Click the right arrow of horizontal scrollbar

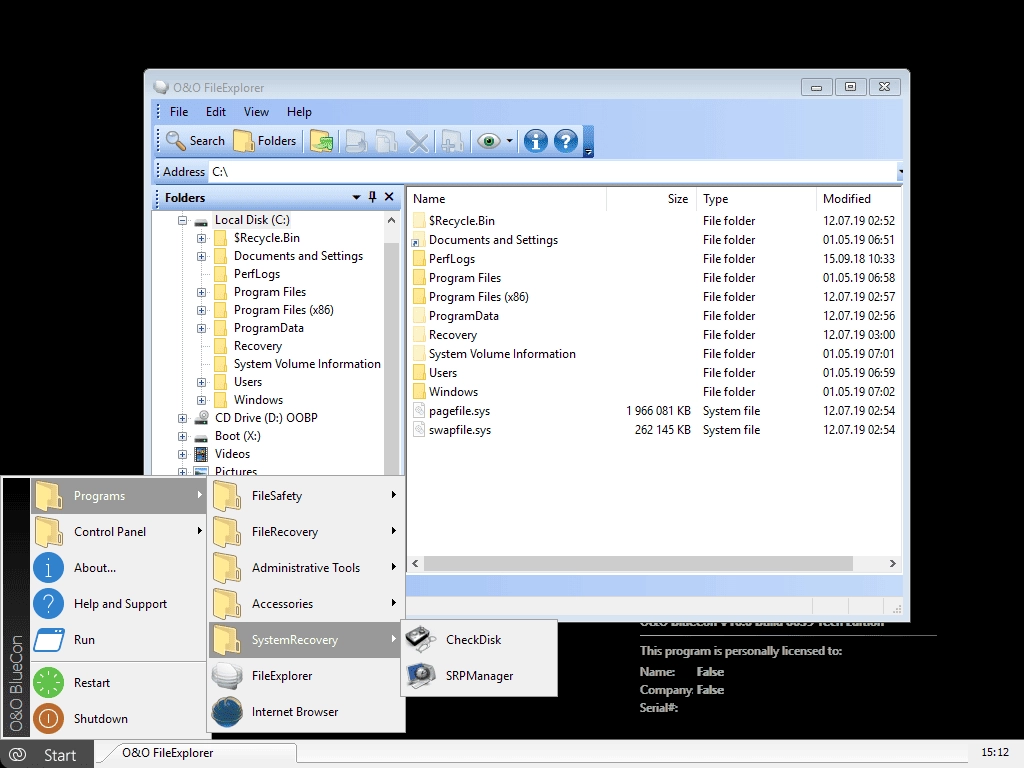[x=893, y=563]
